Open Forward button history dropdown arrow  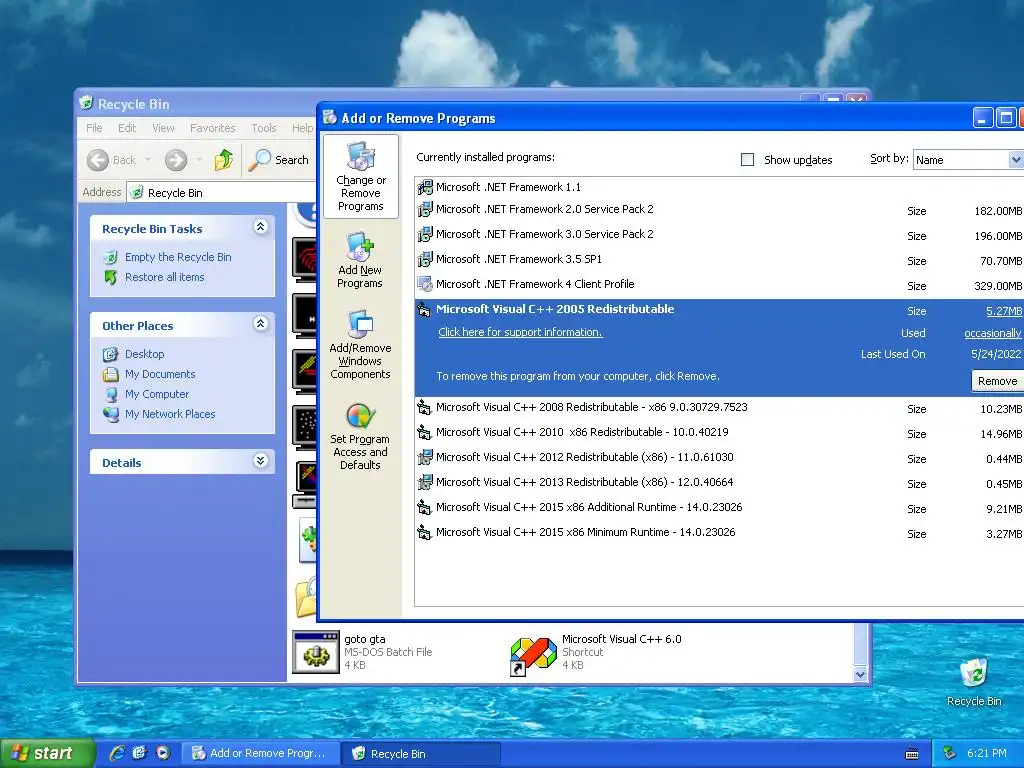pyautogui.click(x=199, y=160)
